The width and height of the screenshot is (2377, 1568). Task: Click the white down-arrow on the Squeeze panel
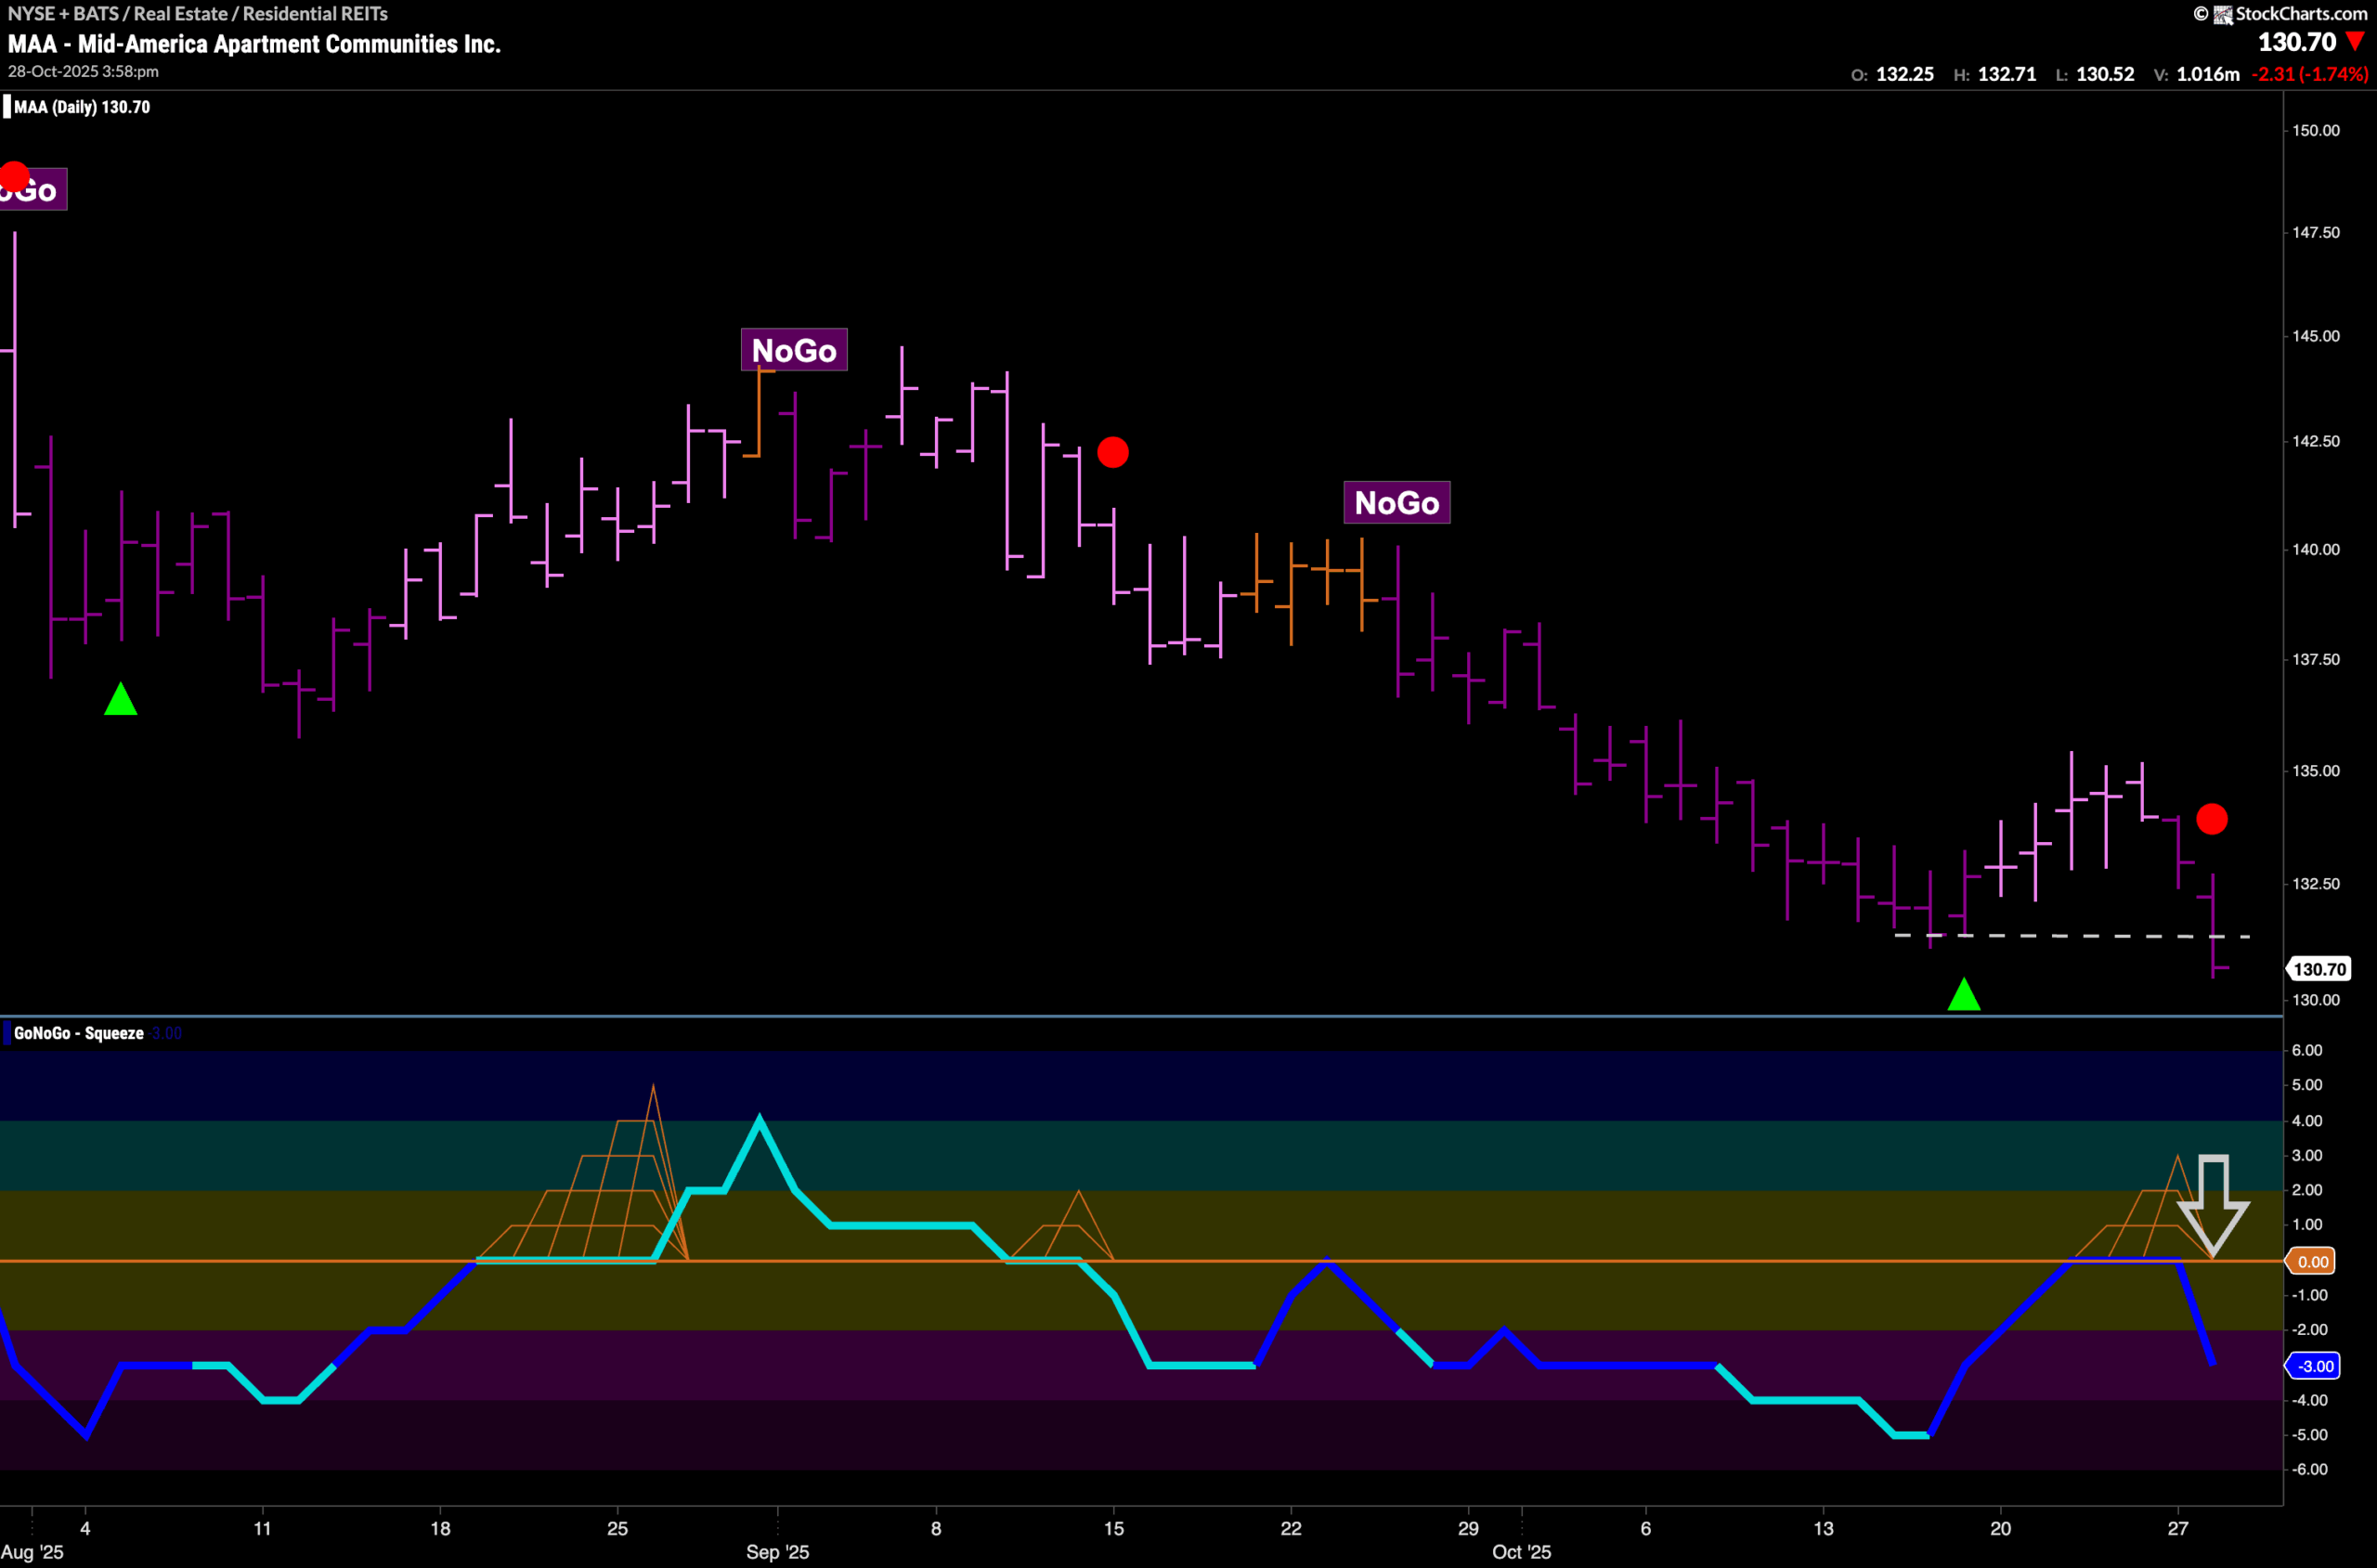pyautogui.click(x=2214, y=1207)
